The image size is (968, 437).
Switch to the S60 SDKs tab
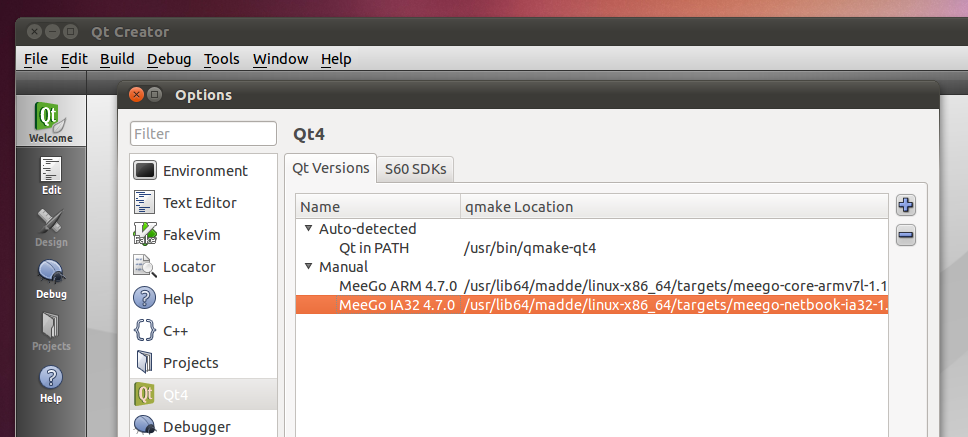[415, 169]
